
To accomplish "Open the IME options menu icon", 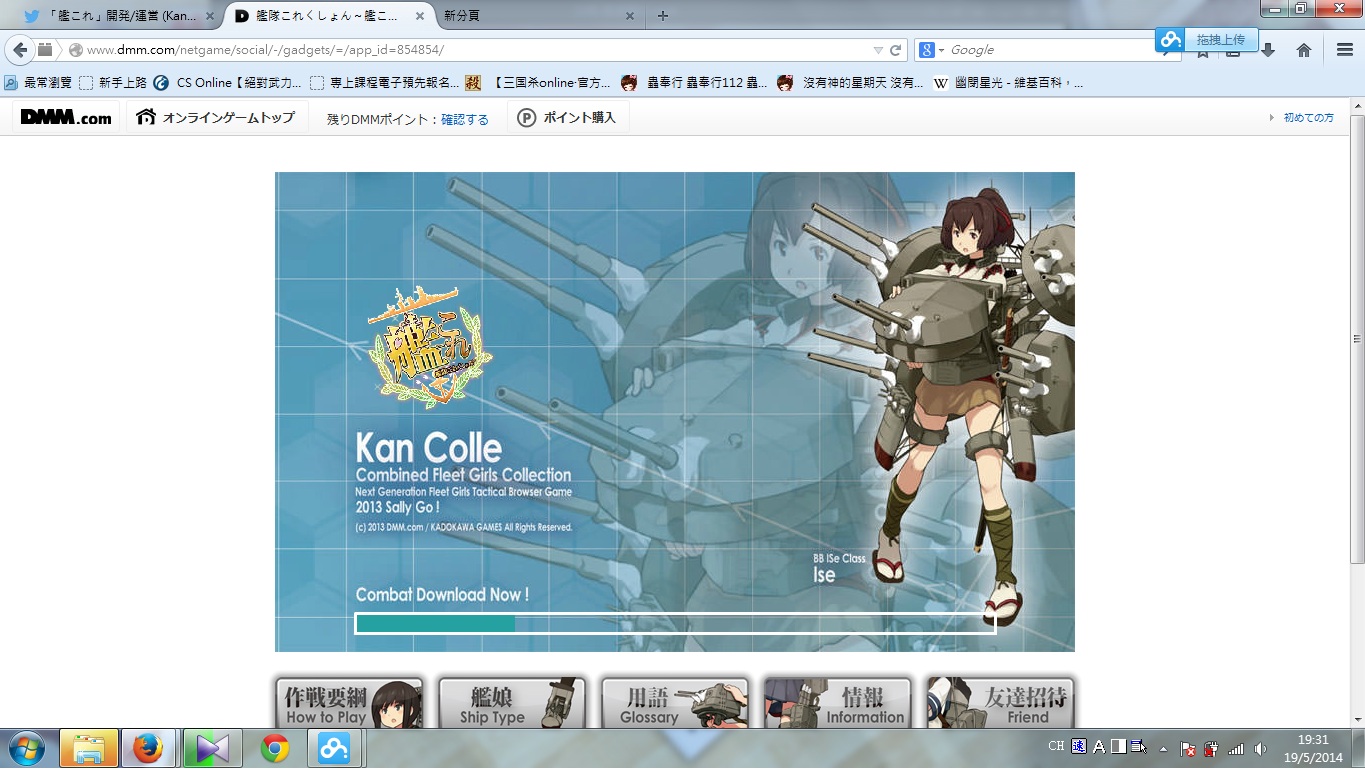I will click(1138, 746).
